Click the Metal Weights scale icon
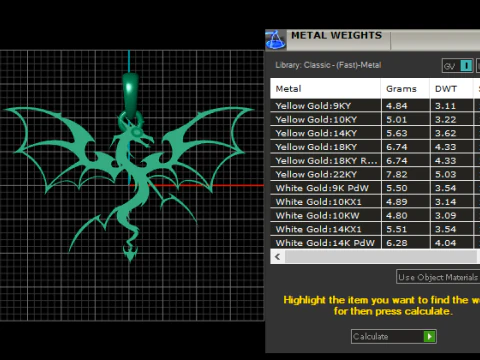Image resolution: width=480 pixels, height=360 pixels. (x=275, y=40)
